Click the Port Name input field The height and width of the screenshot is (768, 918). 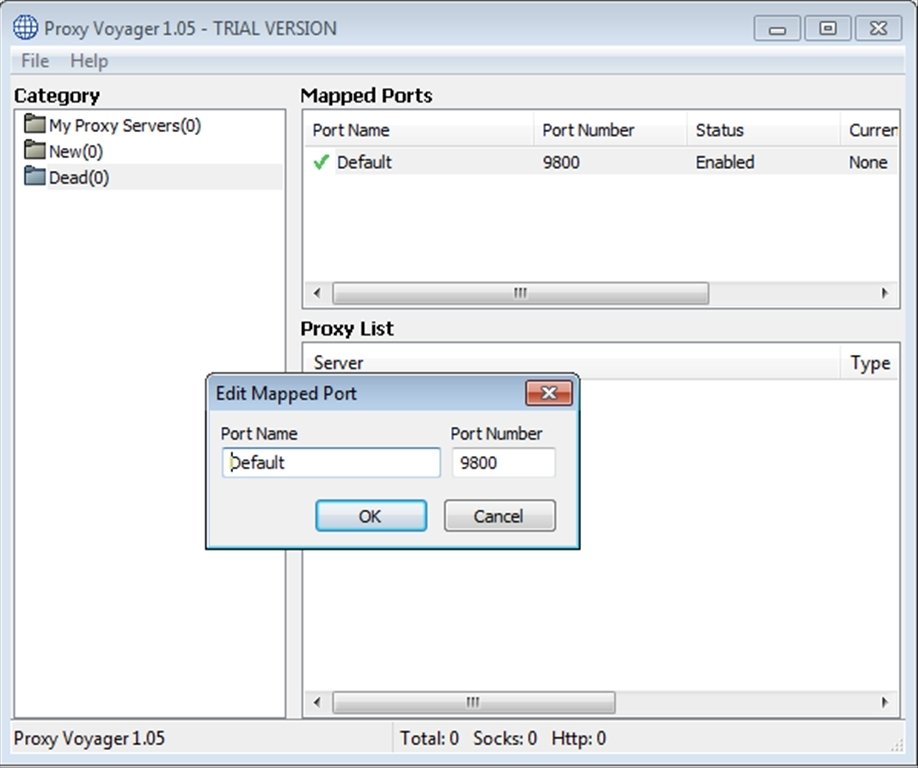[x=331, y=462]
